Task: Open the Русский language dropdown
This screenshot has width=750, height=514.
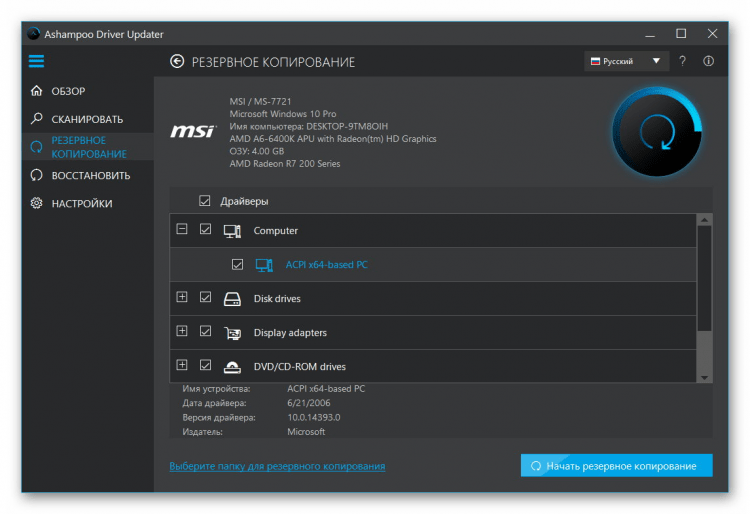Action: tap(626, 61)
